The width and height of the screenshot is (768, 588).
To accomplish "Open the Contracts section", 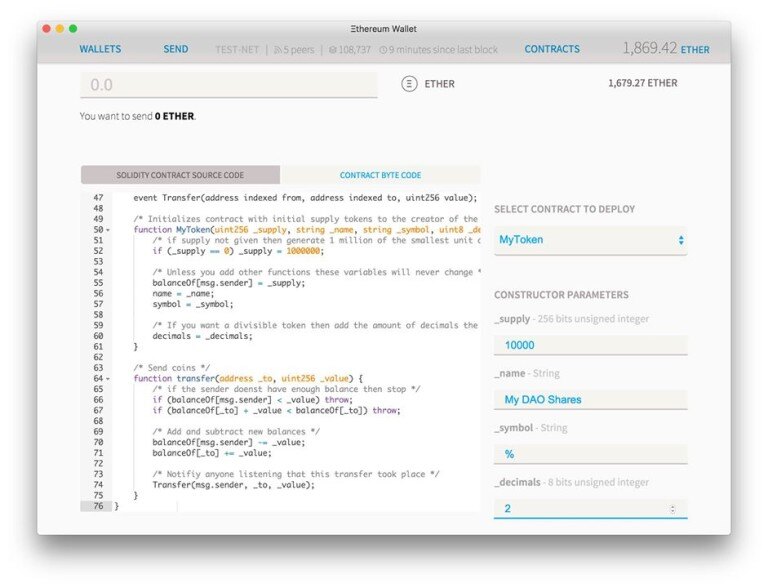I will 552,49.
